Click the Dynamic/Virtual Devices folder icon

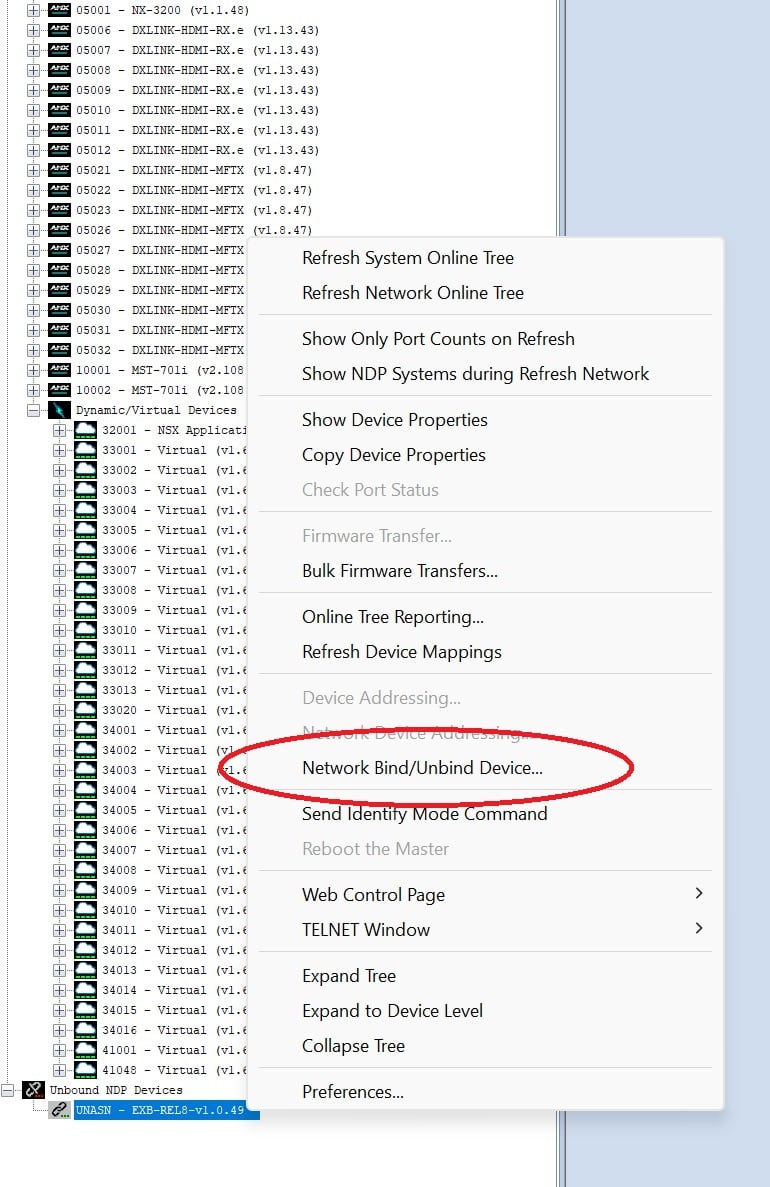59,410
